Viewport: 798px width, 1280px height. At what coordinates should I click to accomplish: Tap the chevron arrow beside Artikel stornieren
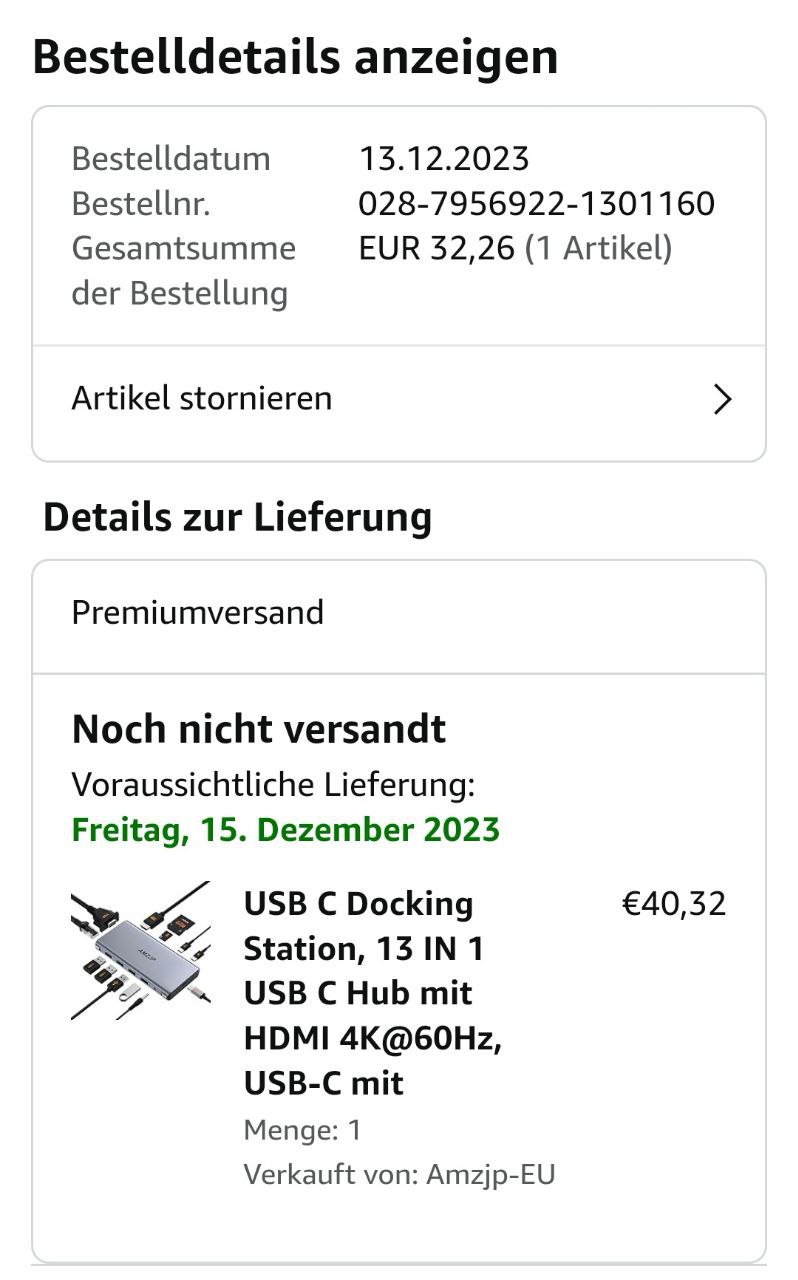pos(721,400)
